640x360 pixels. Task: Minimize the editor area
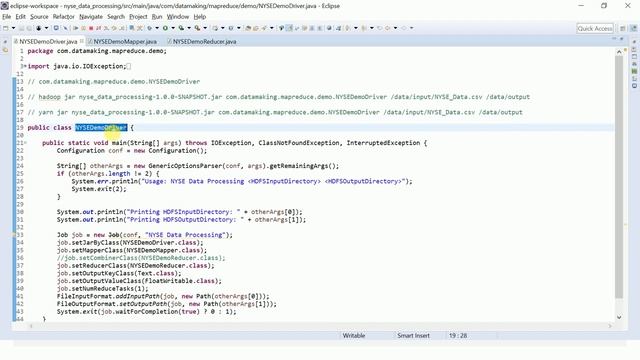click(614, 38)
